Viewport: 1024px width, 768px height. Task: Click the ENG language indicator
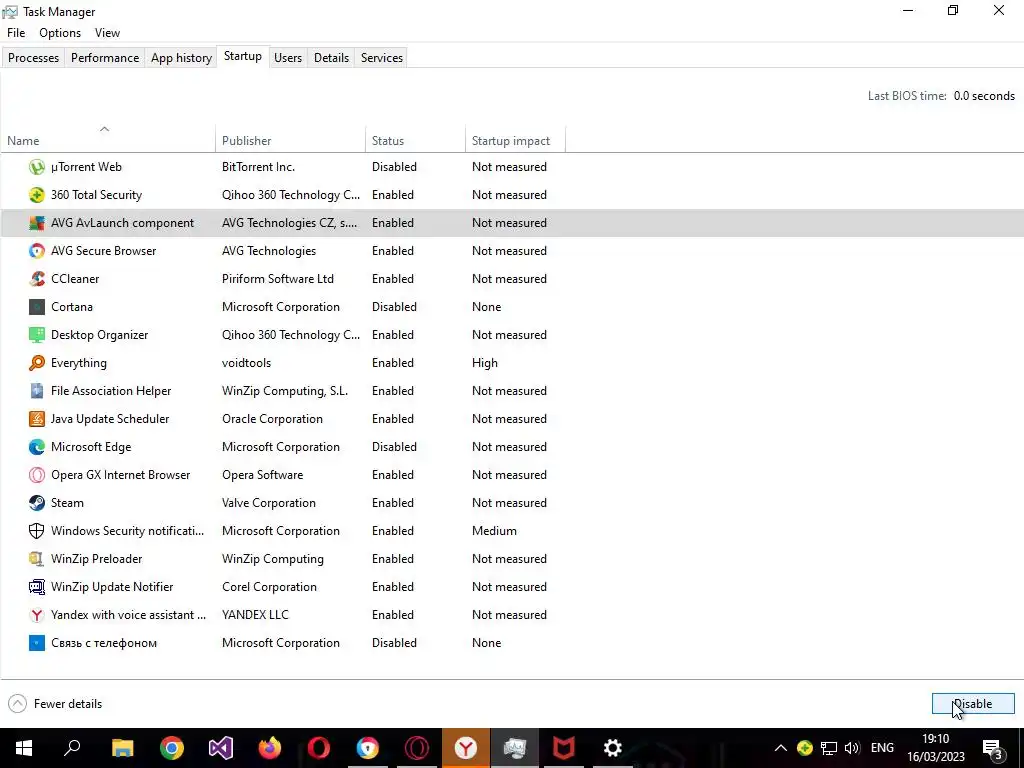click(882, 748)
